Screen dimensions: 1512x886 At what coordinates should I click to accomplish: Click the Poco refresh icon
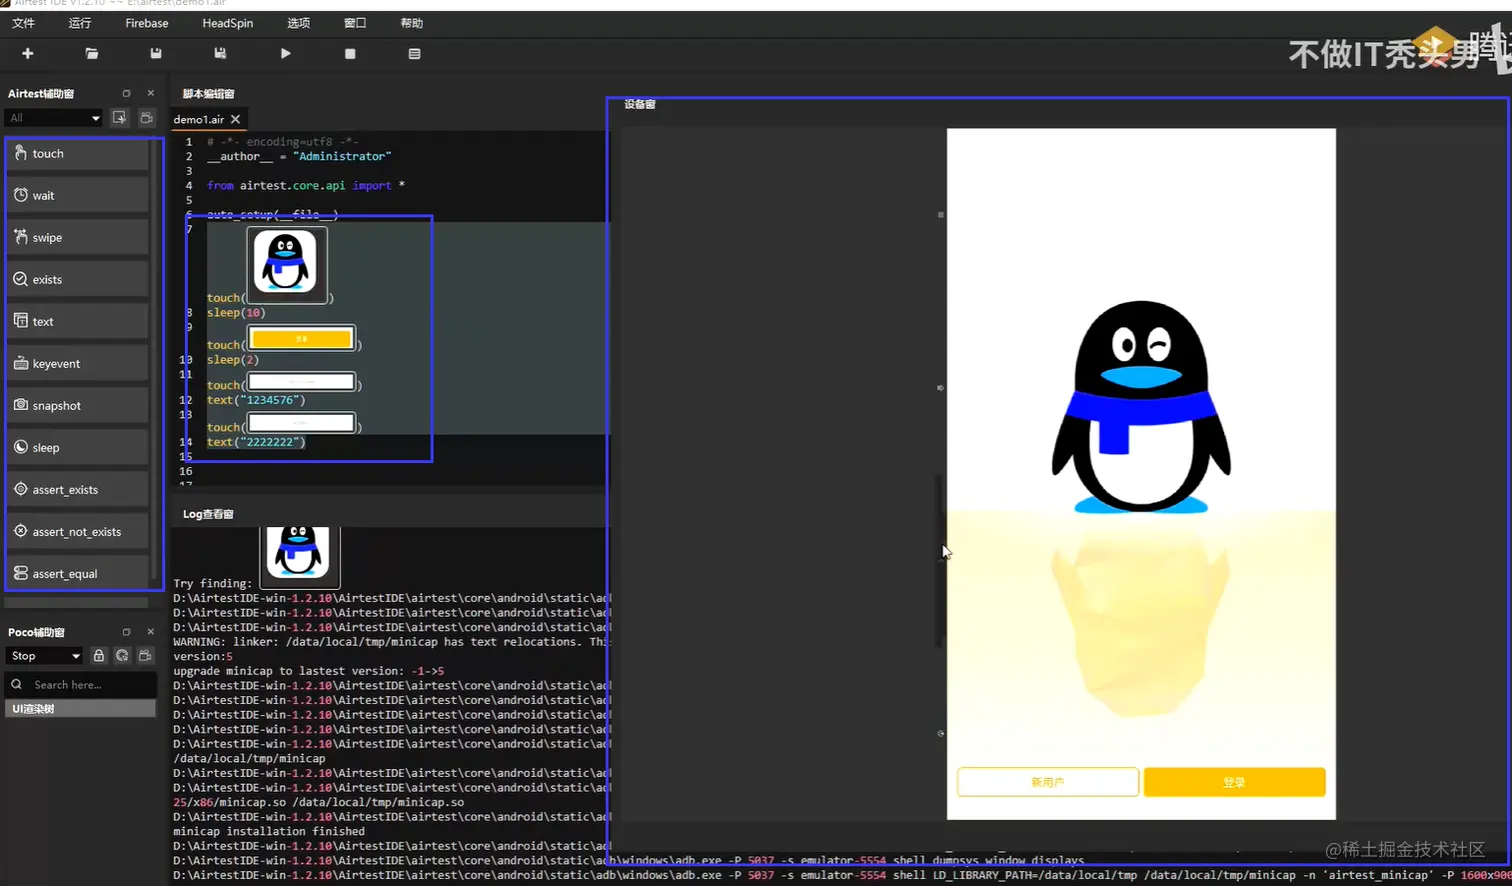coord(122,656)
